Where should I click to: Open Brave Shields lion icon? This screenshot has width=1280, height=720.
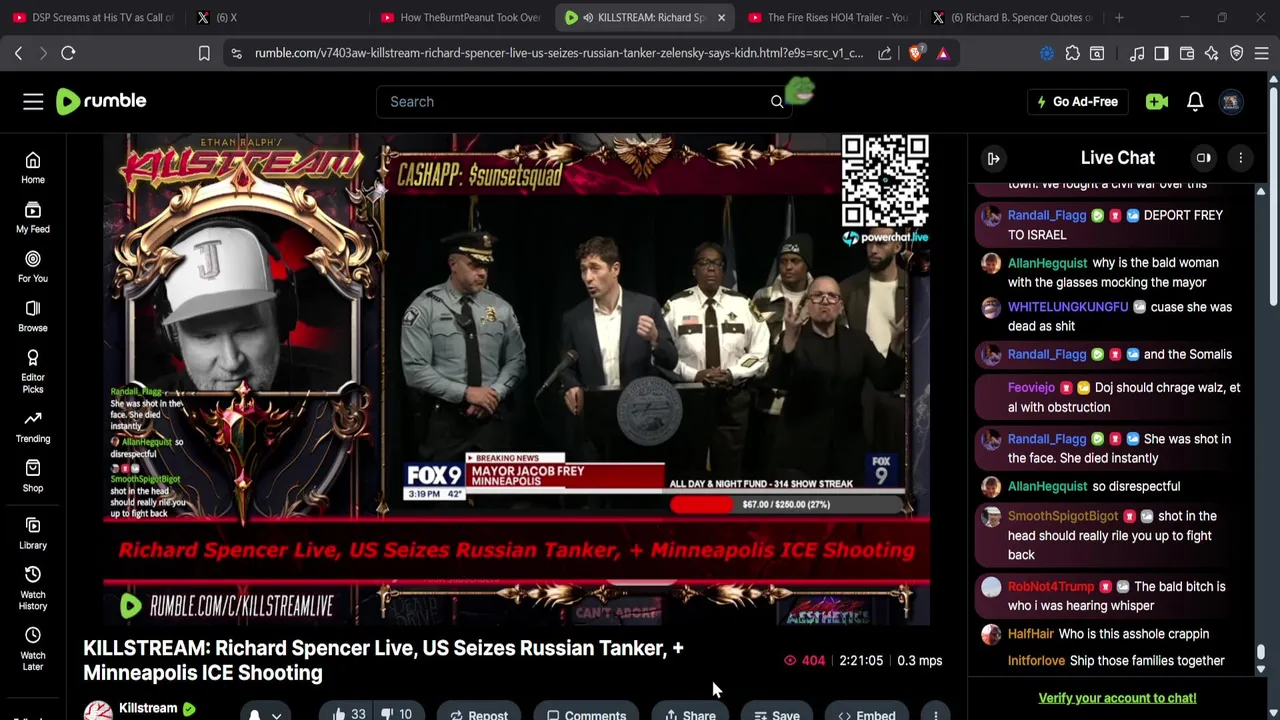(x=915, y=53)
